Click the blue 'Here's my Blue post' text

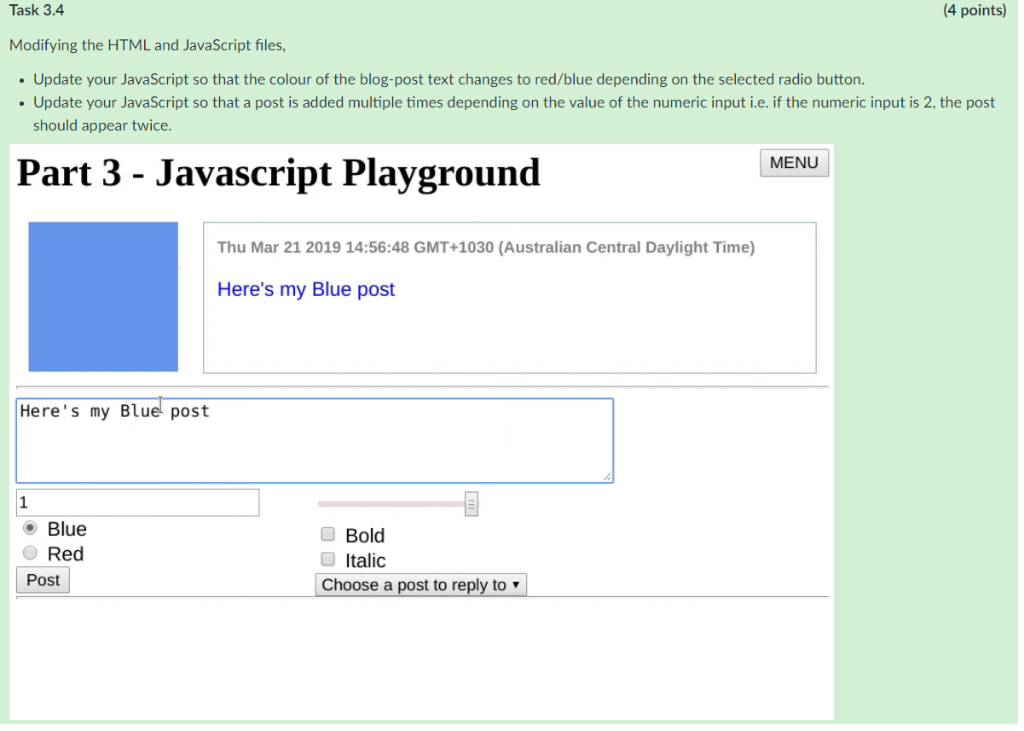[305, 289]
